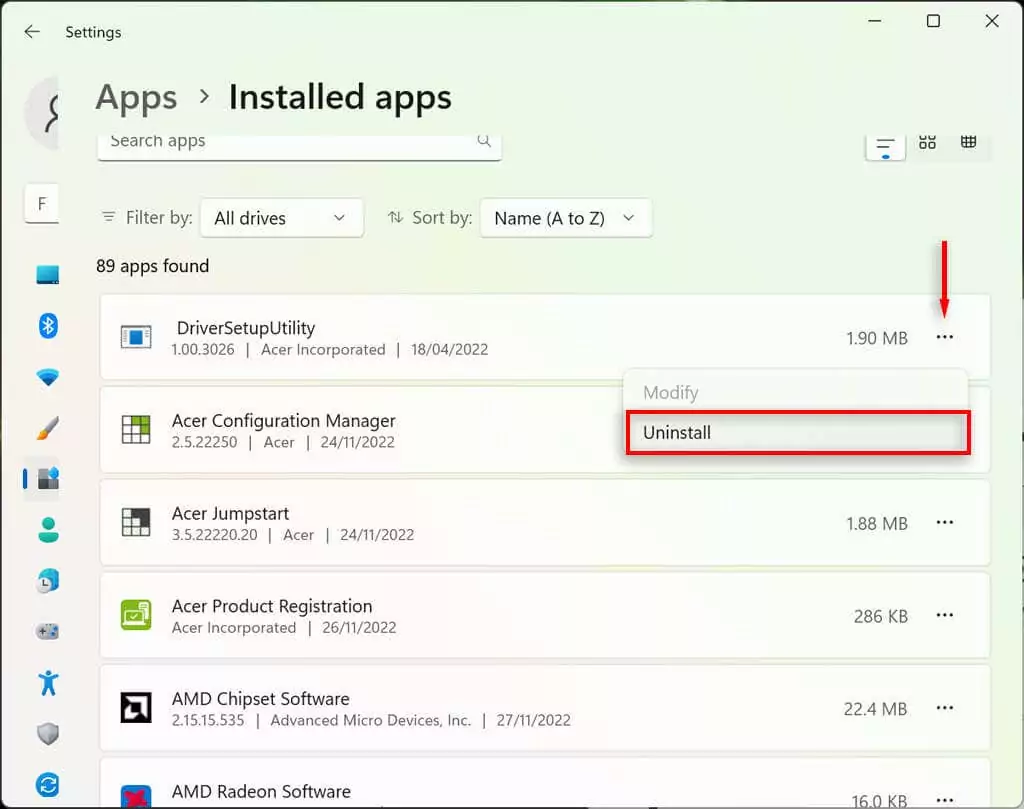The width and height of the screenshot is (1024, 809).
Task: Select the Acer Configuration Manager name
Action: coord(283,420)
